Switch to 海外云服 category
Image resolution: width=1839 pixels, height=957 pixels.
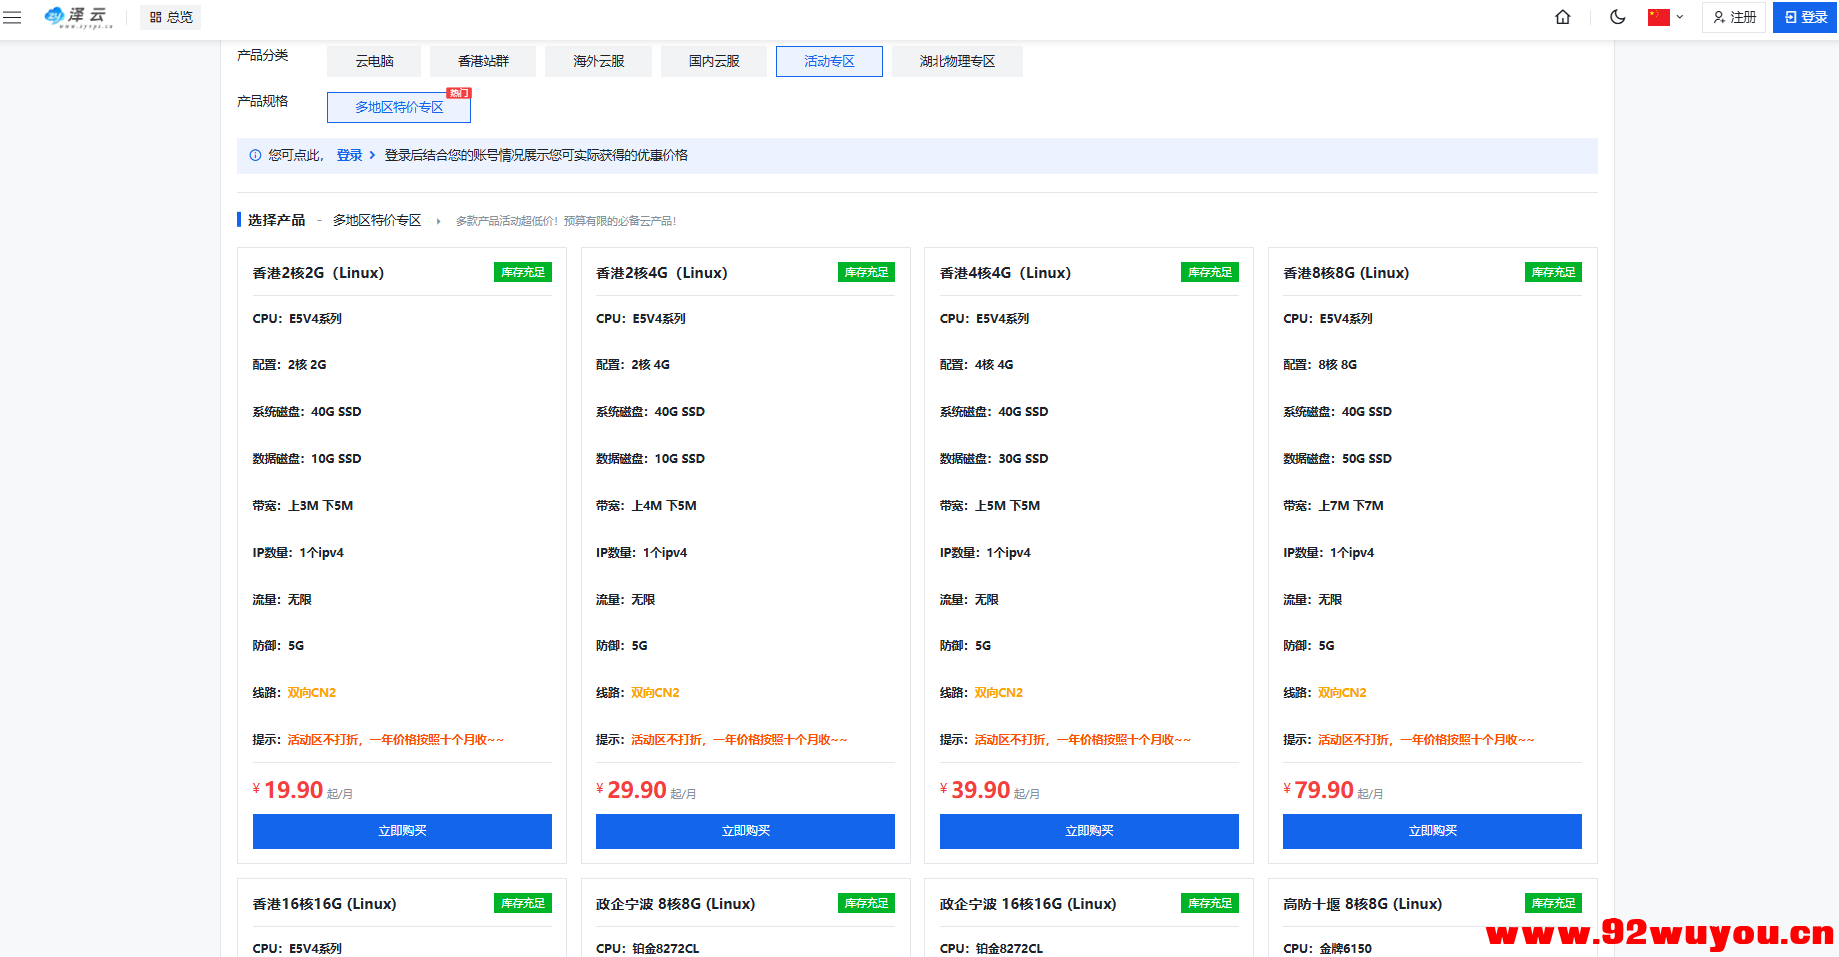[x=598, y=61]
